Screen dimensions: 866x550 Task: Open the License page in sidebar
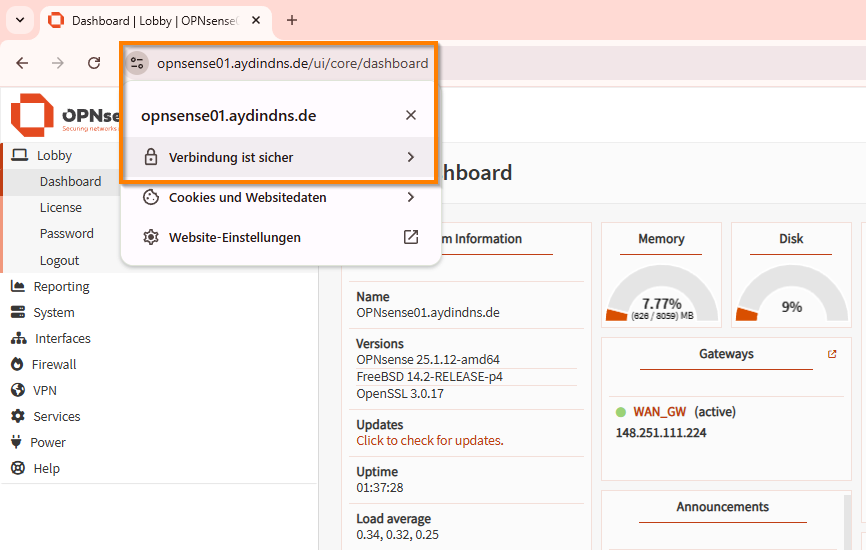(x=61, y=208)
